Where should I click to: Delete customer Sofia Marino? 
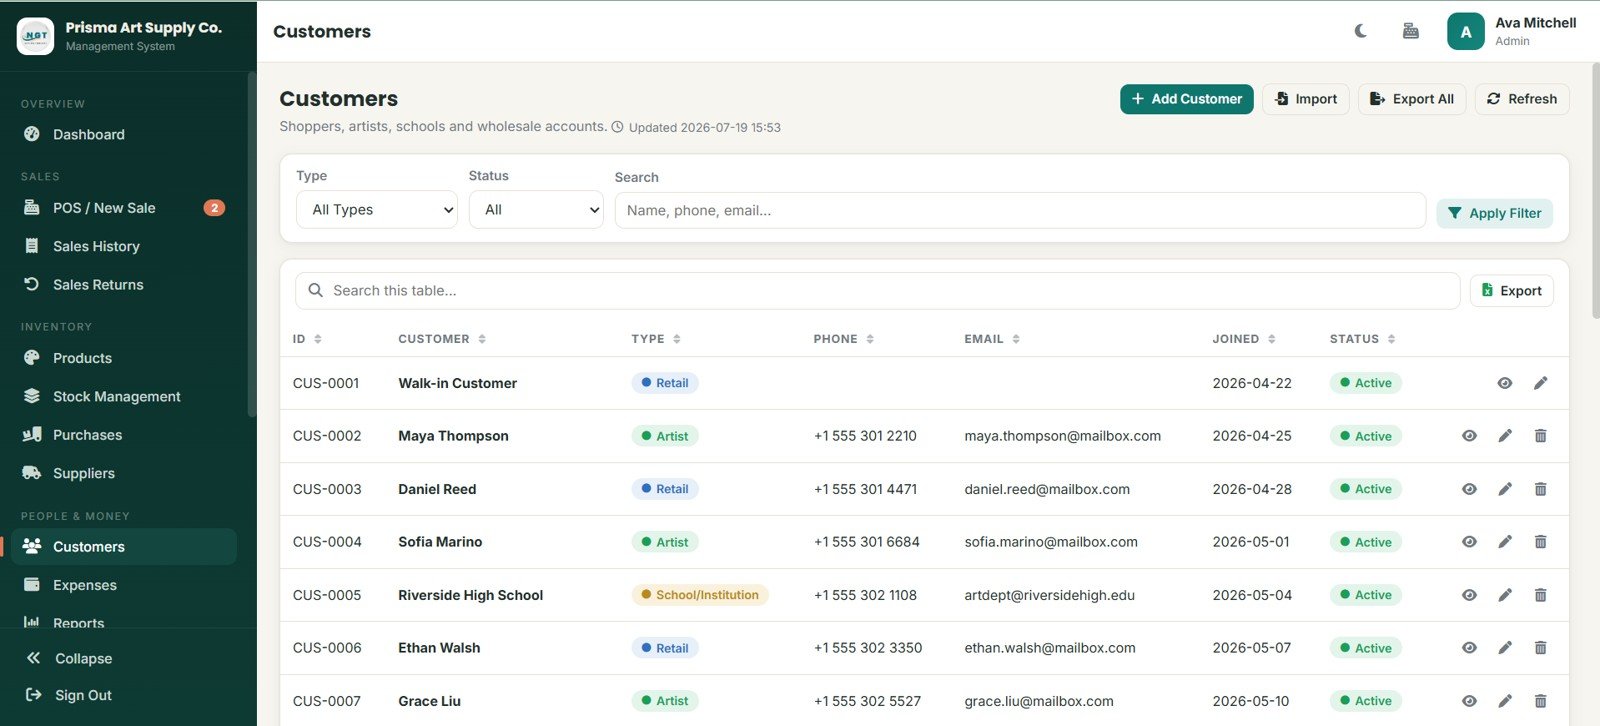point(1540,542)
